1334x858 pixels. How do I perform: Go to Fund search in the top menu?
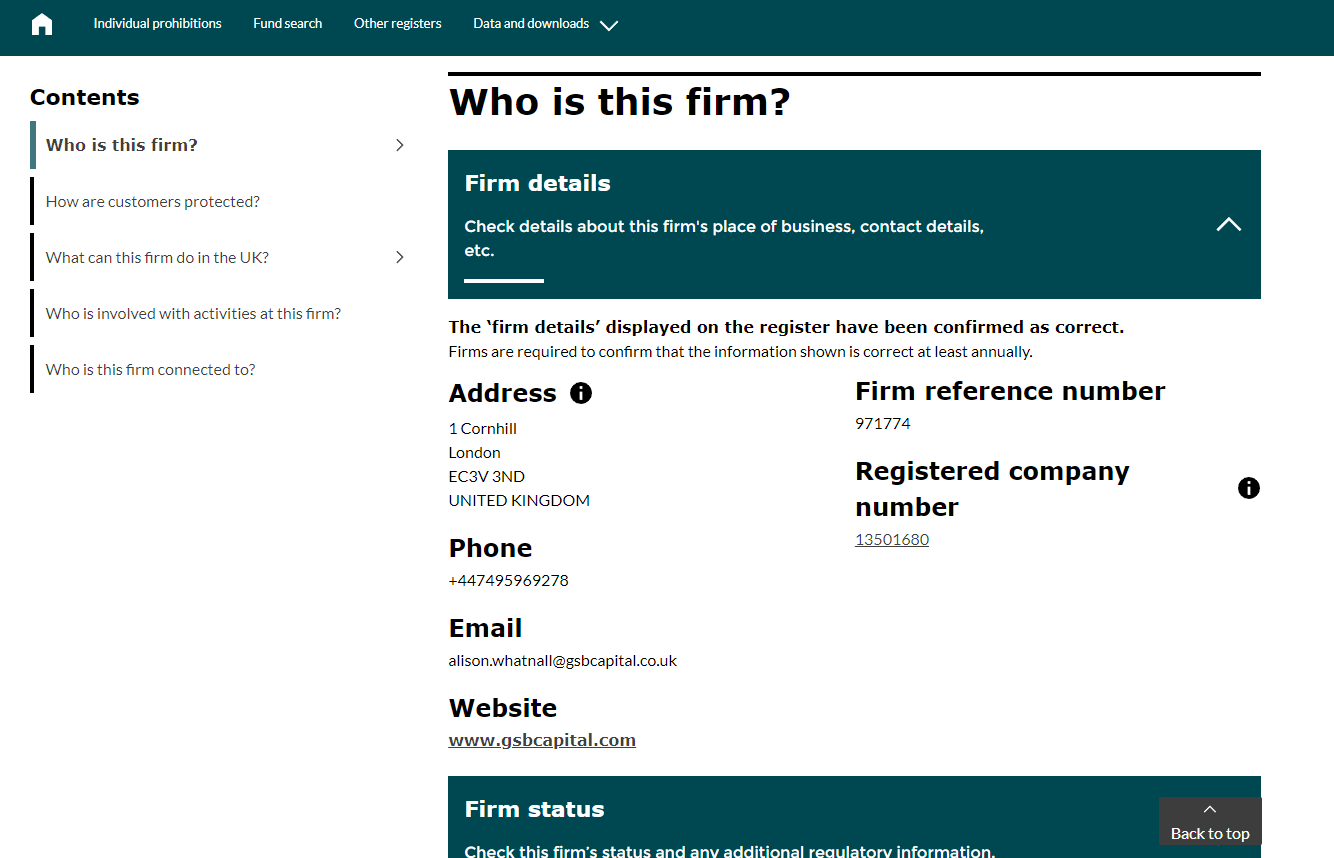click(x=287, y=24)
